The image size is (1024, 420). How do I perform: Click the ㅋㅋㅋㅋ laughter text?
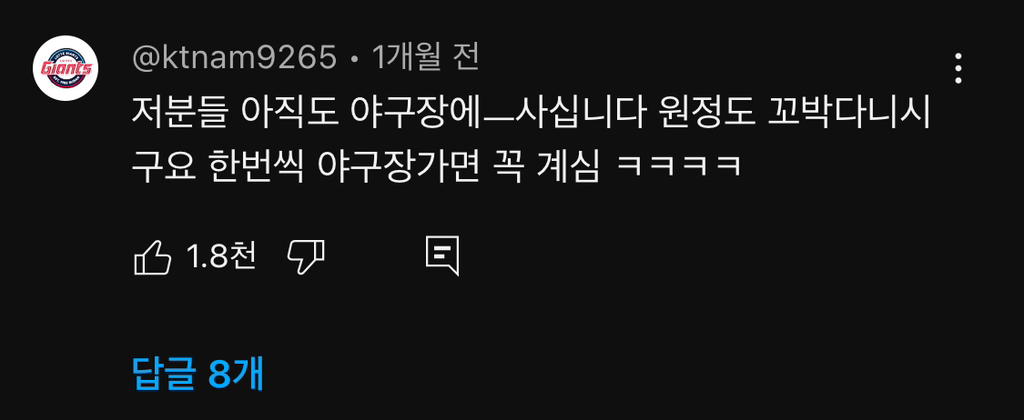click(x=679, y=169)
